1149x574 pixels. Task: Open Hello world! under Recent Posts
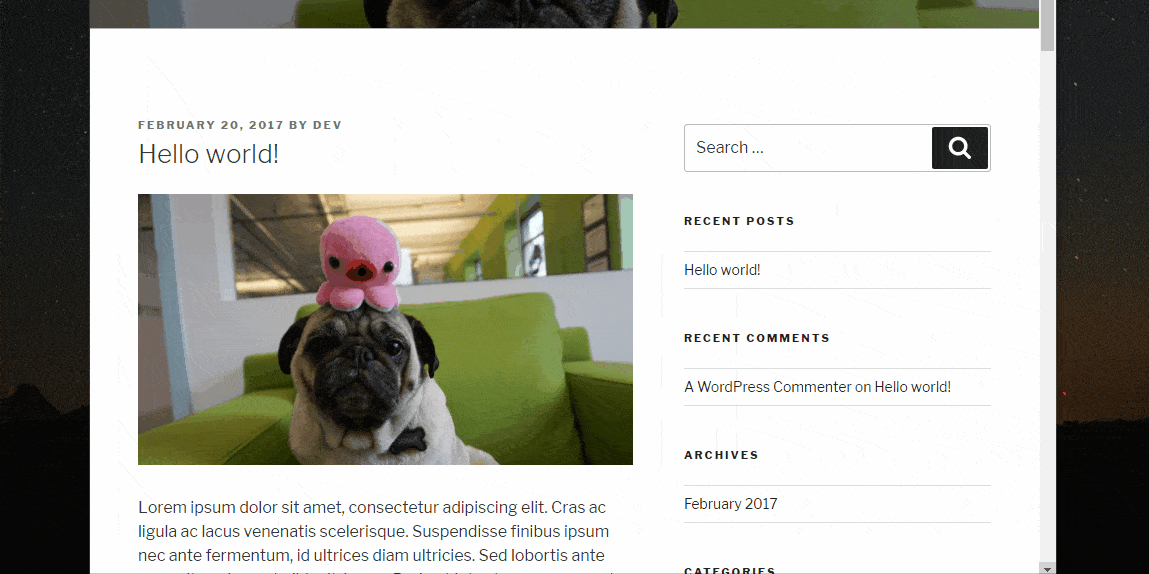[722, 270]
